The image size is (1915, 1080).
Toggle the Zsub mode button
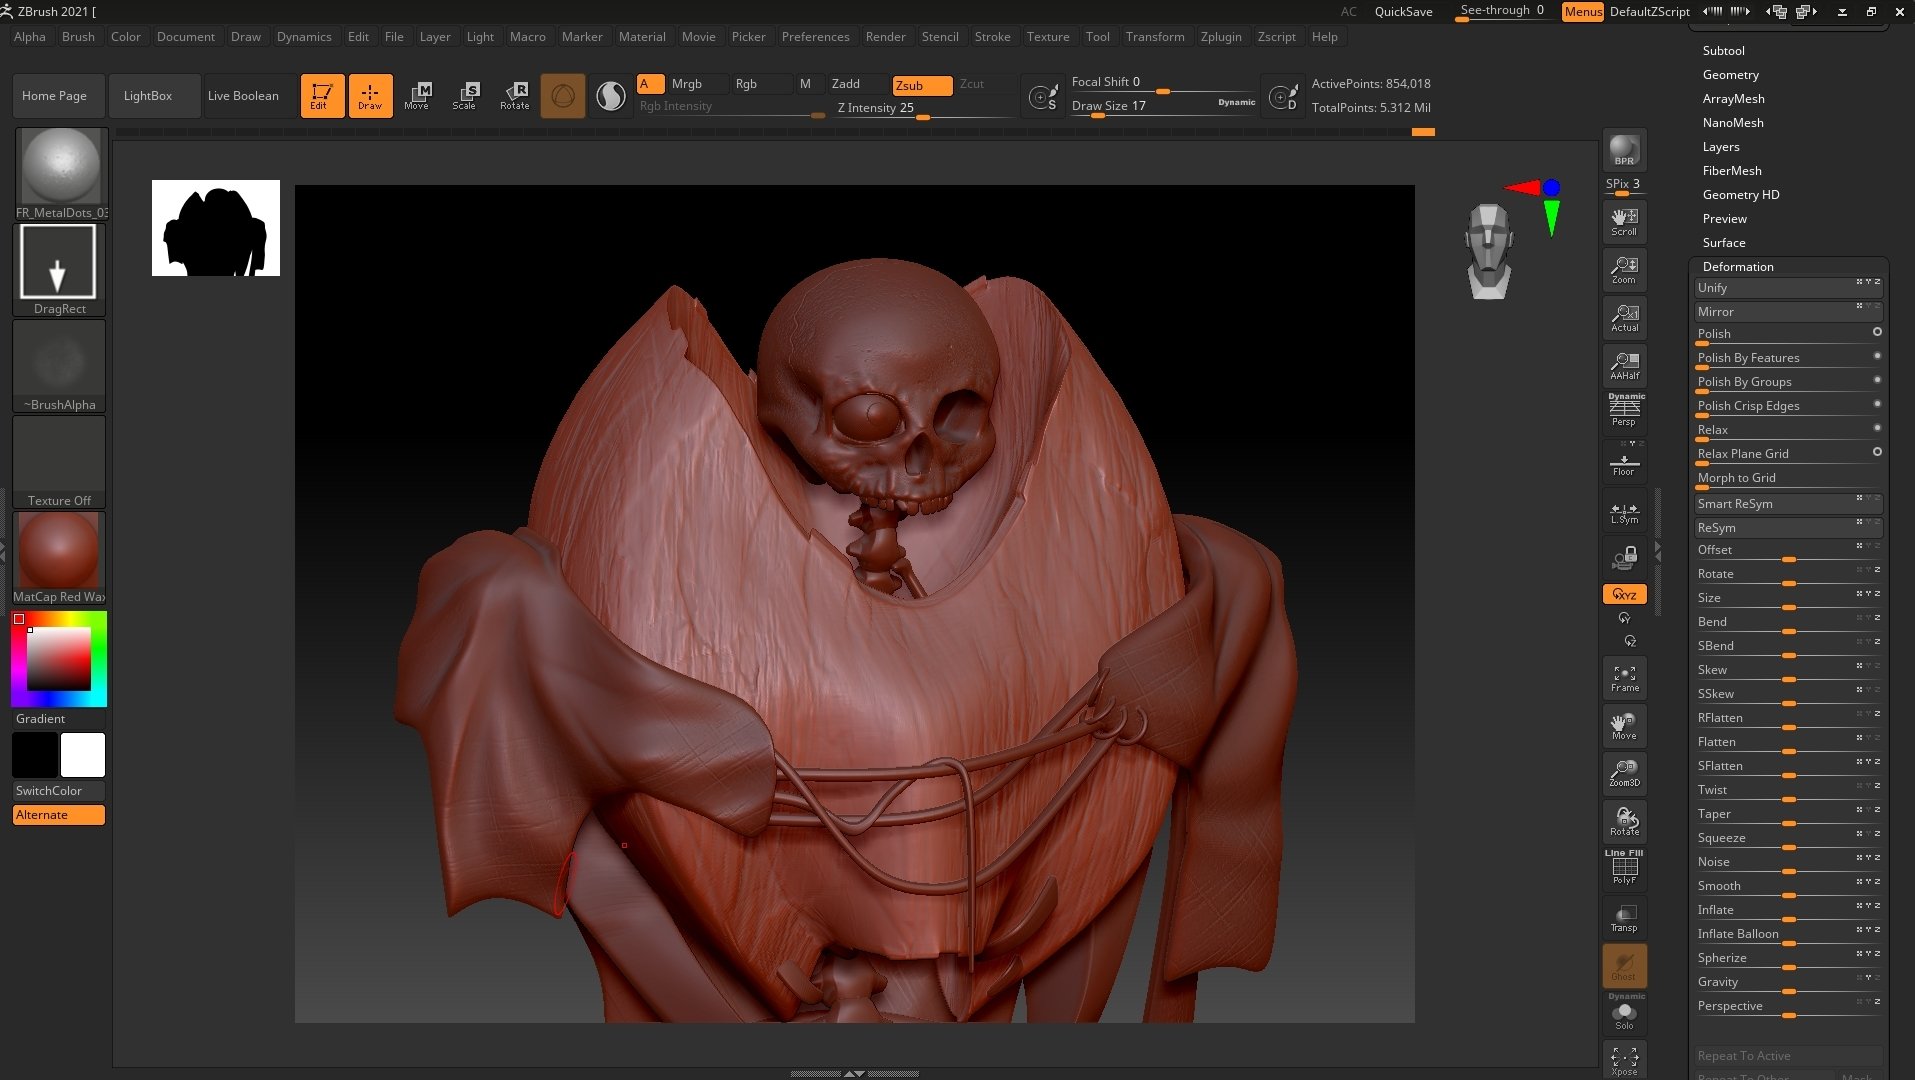tap(921, 85)
